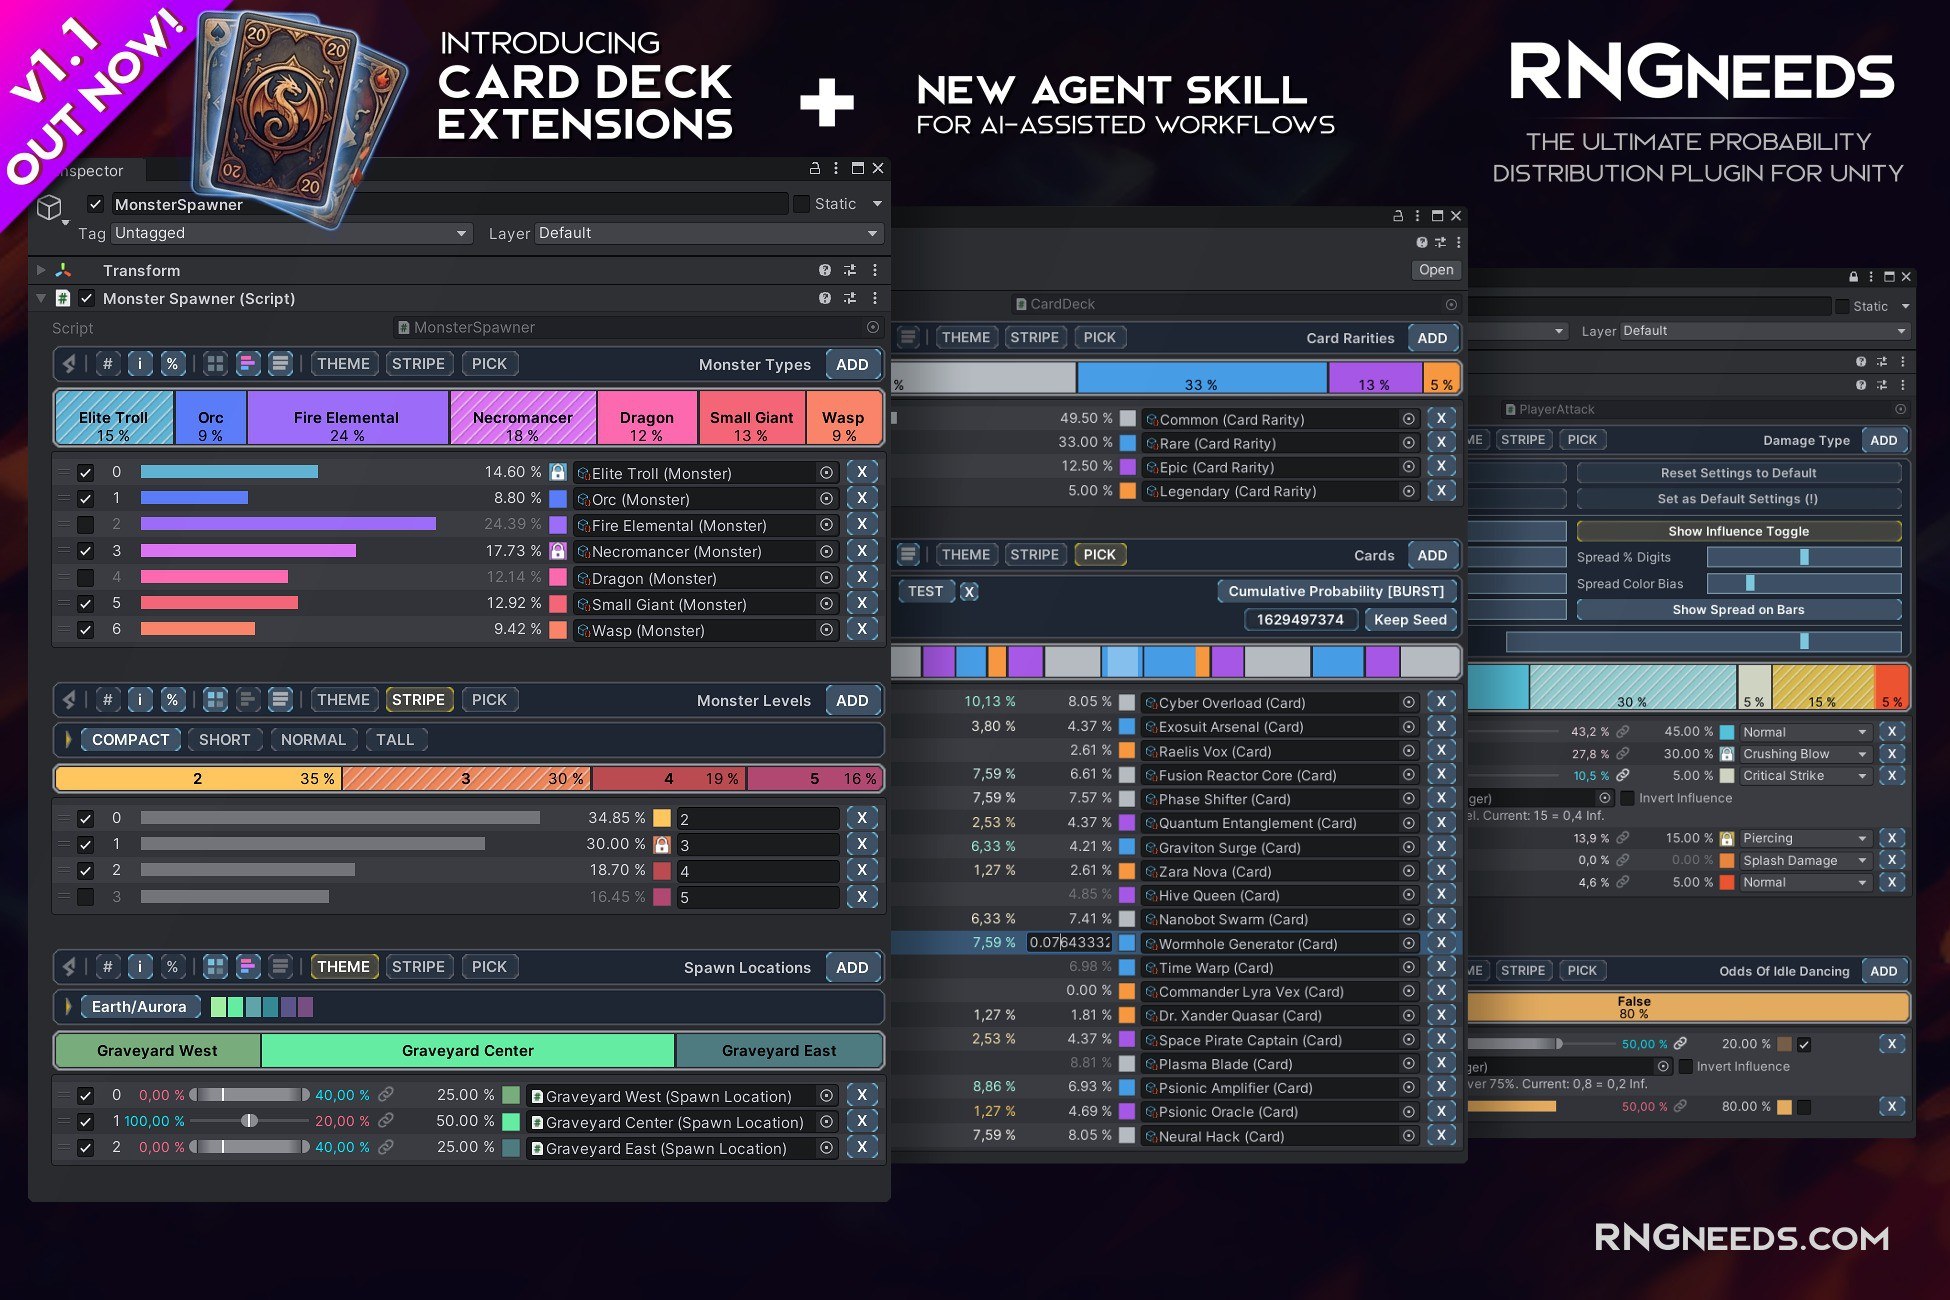1950x1300 pixels.
Task: Open THEME tab in Monster Types toolbar
Action: click(x=343, y=364)
